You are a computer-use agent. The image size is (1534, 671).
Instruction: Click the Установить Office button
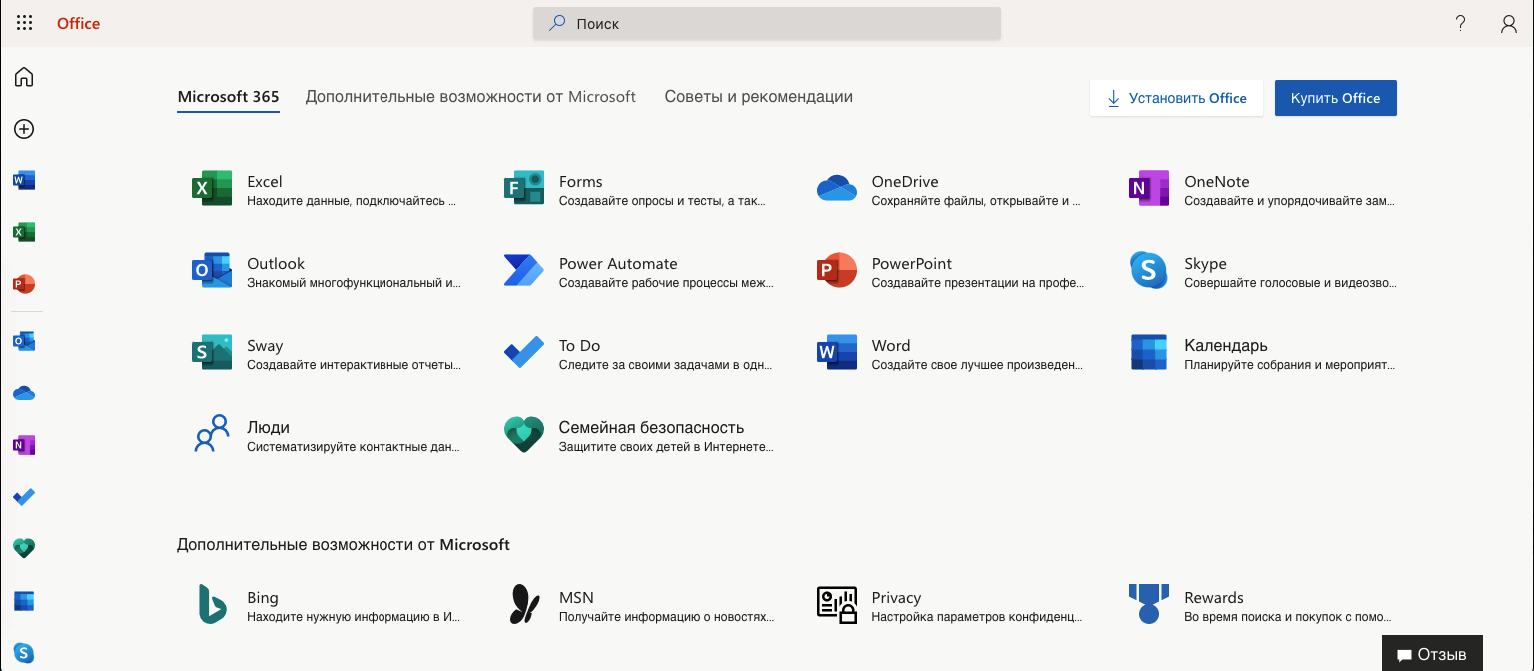point(1176,98)
